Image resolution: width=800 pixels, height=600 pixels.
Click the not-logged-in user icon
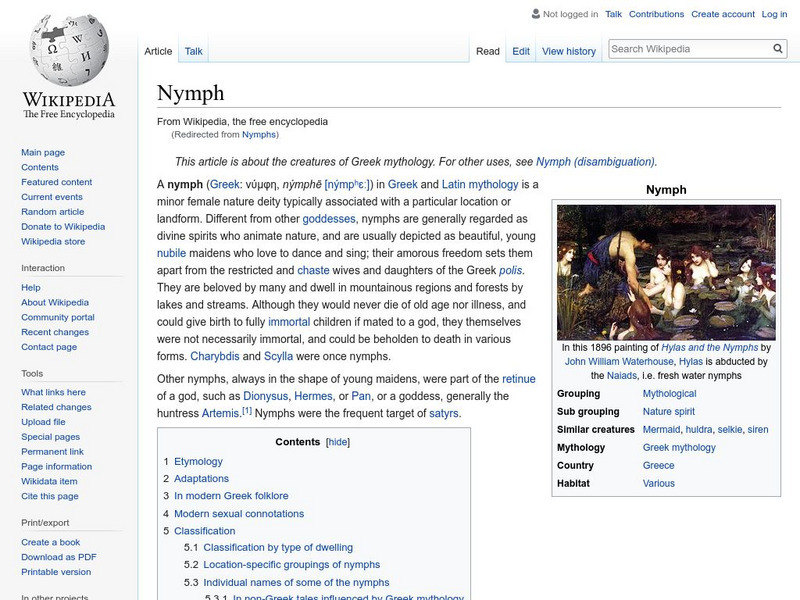point(535,14)
